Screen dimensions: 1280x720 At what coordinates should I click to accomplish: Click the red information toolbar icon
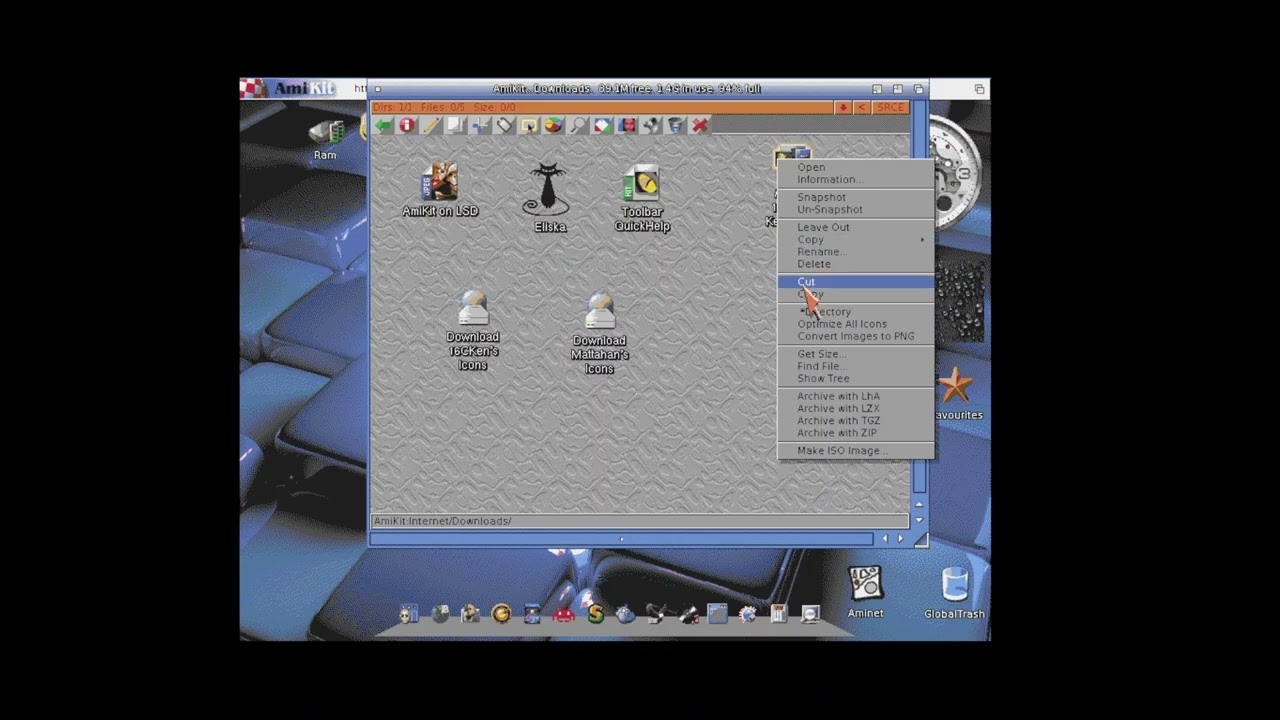coord(407,125)
